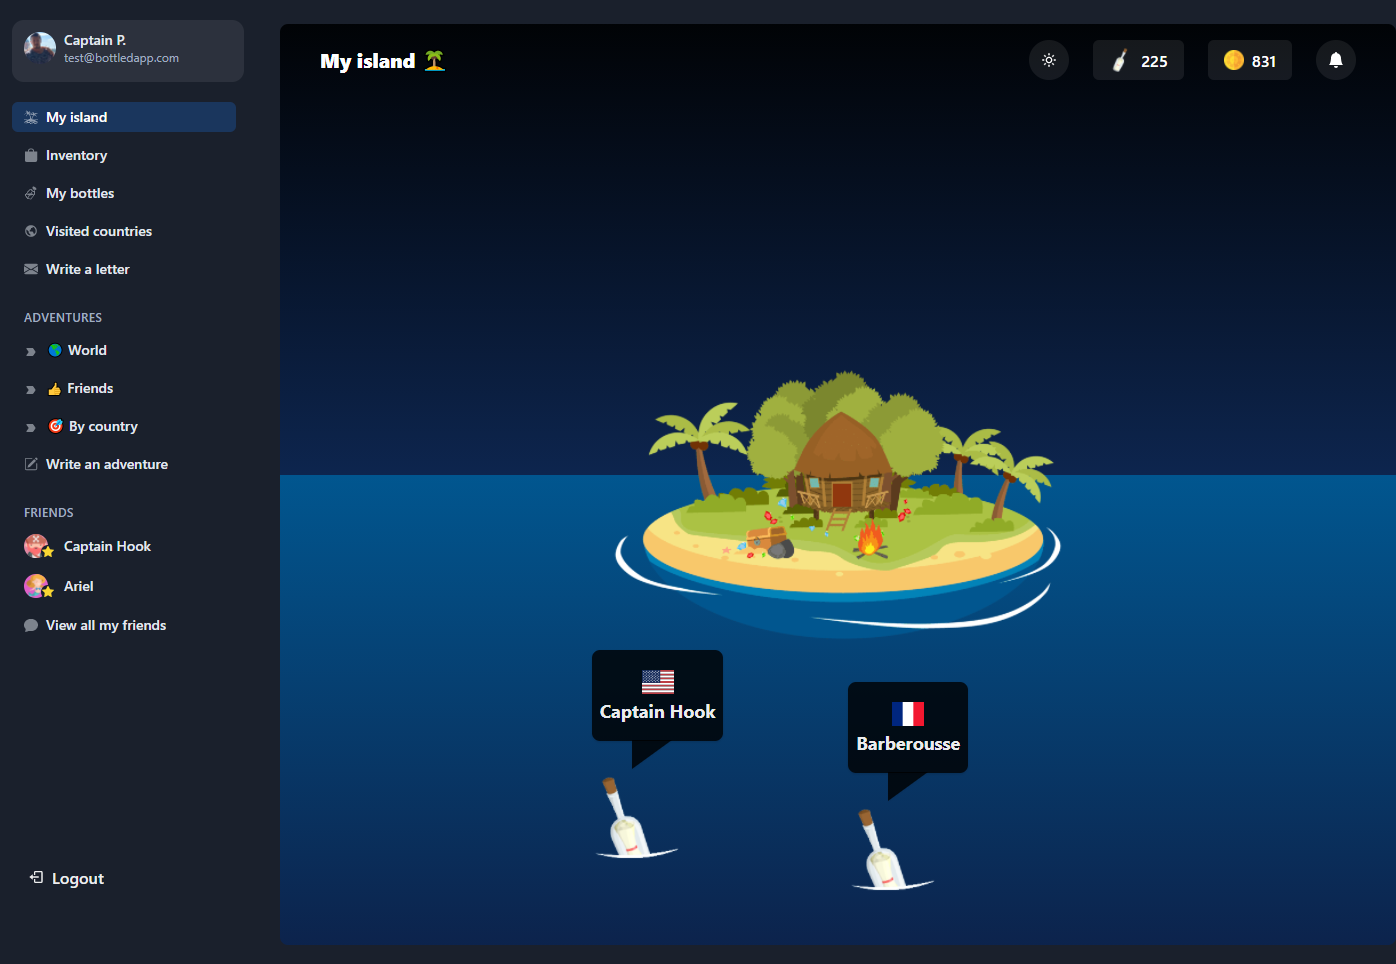This screenshot has width=1396, height=964.
Task: Click the Inventory bag icon
Action: [x=31, y=155]
